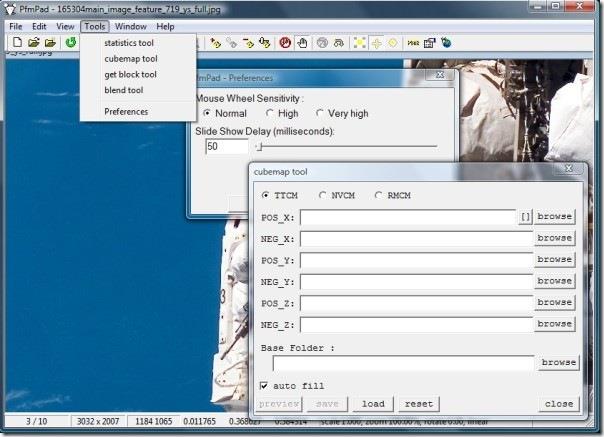Open the statistics tool menu entry
Image resolution: width=604 pixels, height=437 pixels.
click(x=129, y=43)
